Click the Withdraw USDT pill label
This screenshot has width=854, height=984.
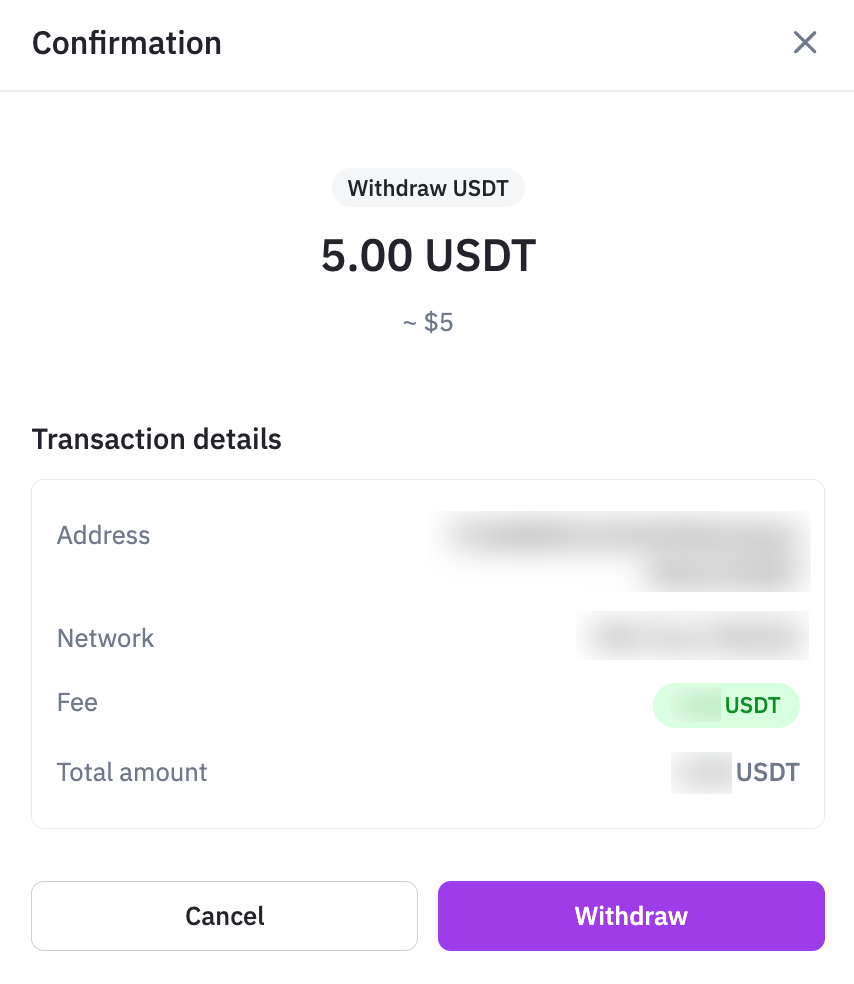[428, 188]
